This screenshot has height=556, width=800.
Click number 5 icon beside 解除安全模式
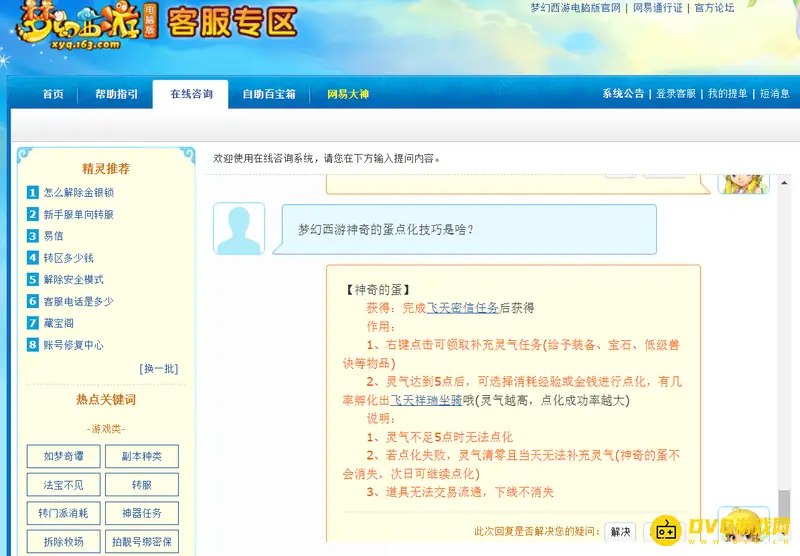33,280
